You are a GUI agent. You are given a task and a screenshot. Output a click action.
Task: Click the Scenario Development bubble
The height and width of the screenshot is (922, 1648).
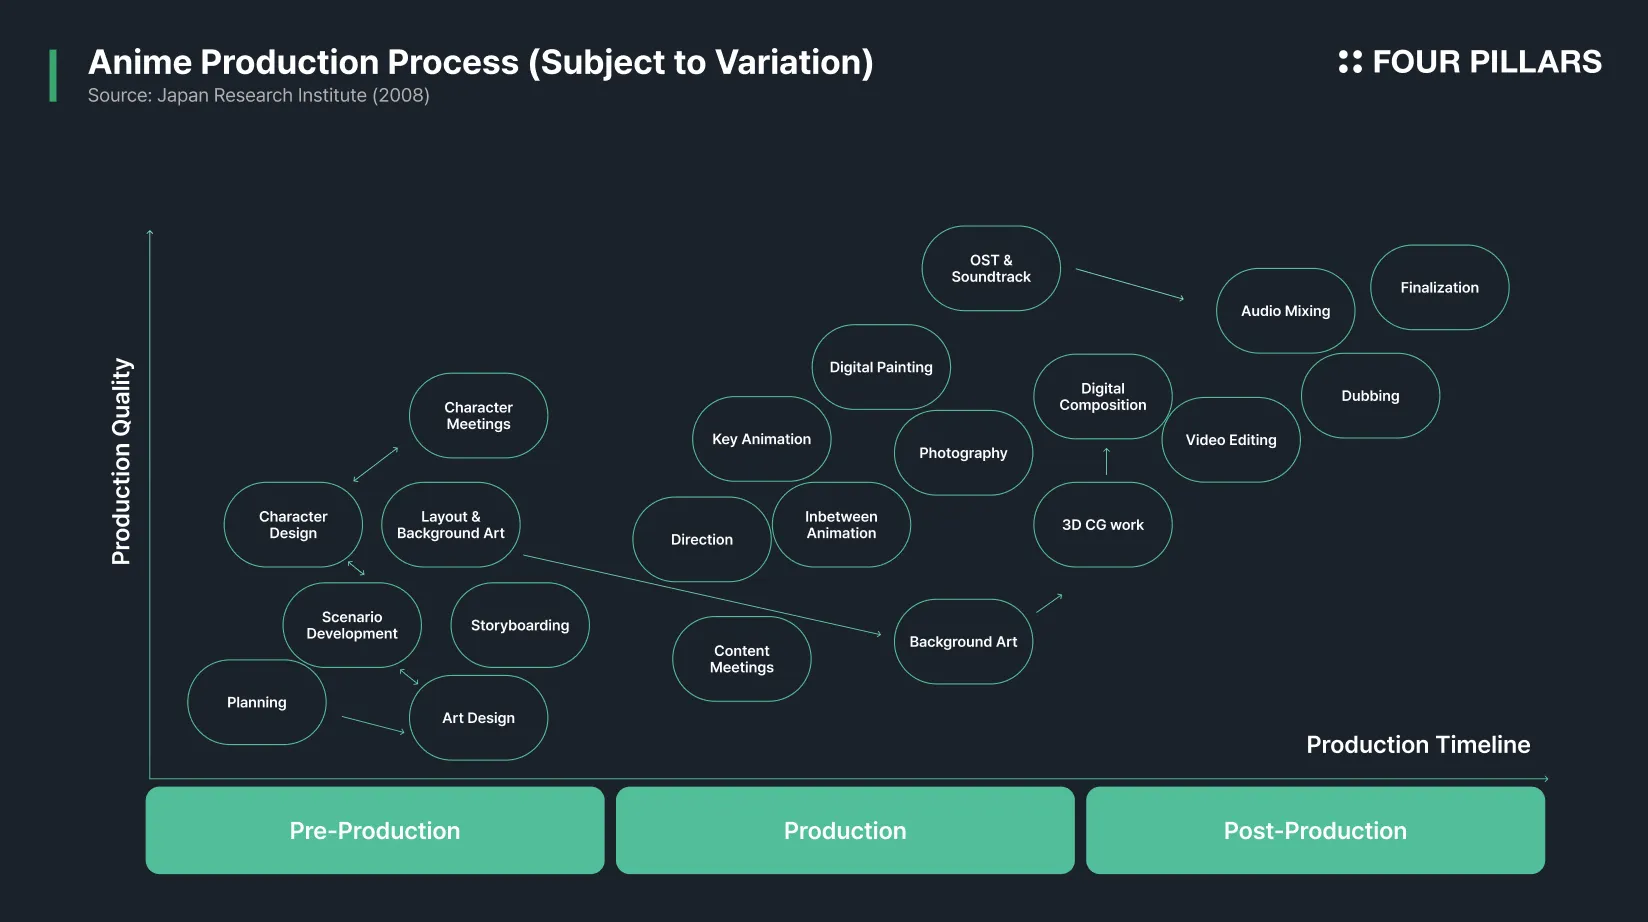[x=352, y=625]
